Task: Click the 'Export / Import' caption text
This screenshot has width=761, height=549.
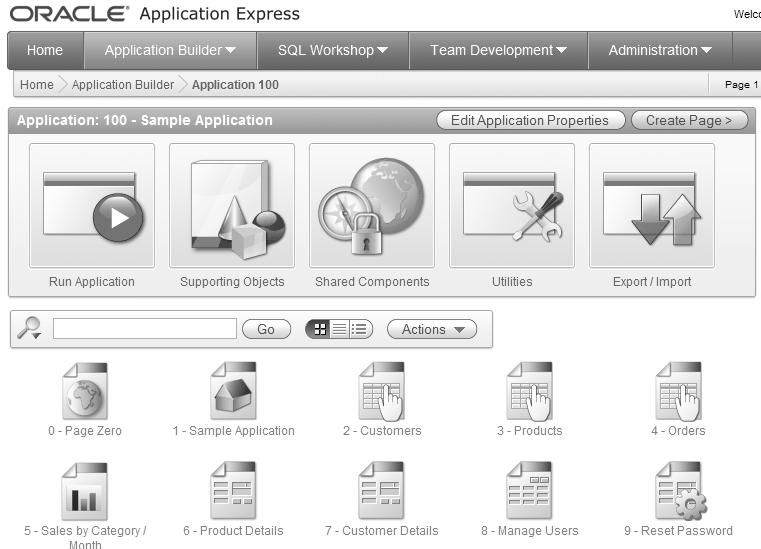Action: pyautogui.click(x=652, y=282)
